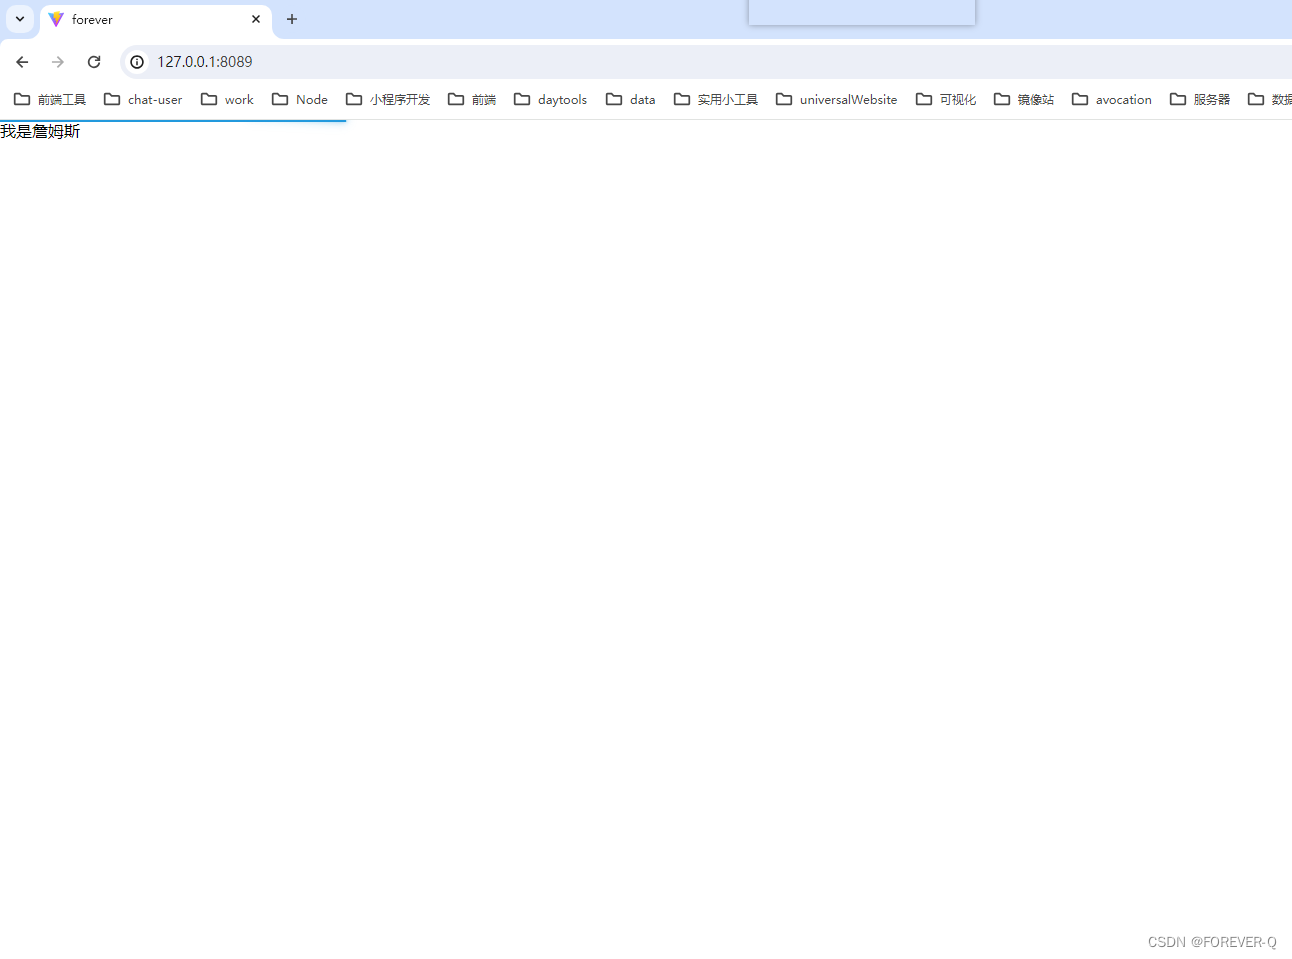
Task: Open the tab search dropdown arrow
Action: tap(20, 19)
